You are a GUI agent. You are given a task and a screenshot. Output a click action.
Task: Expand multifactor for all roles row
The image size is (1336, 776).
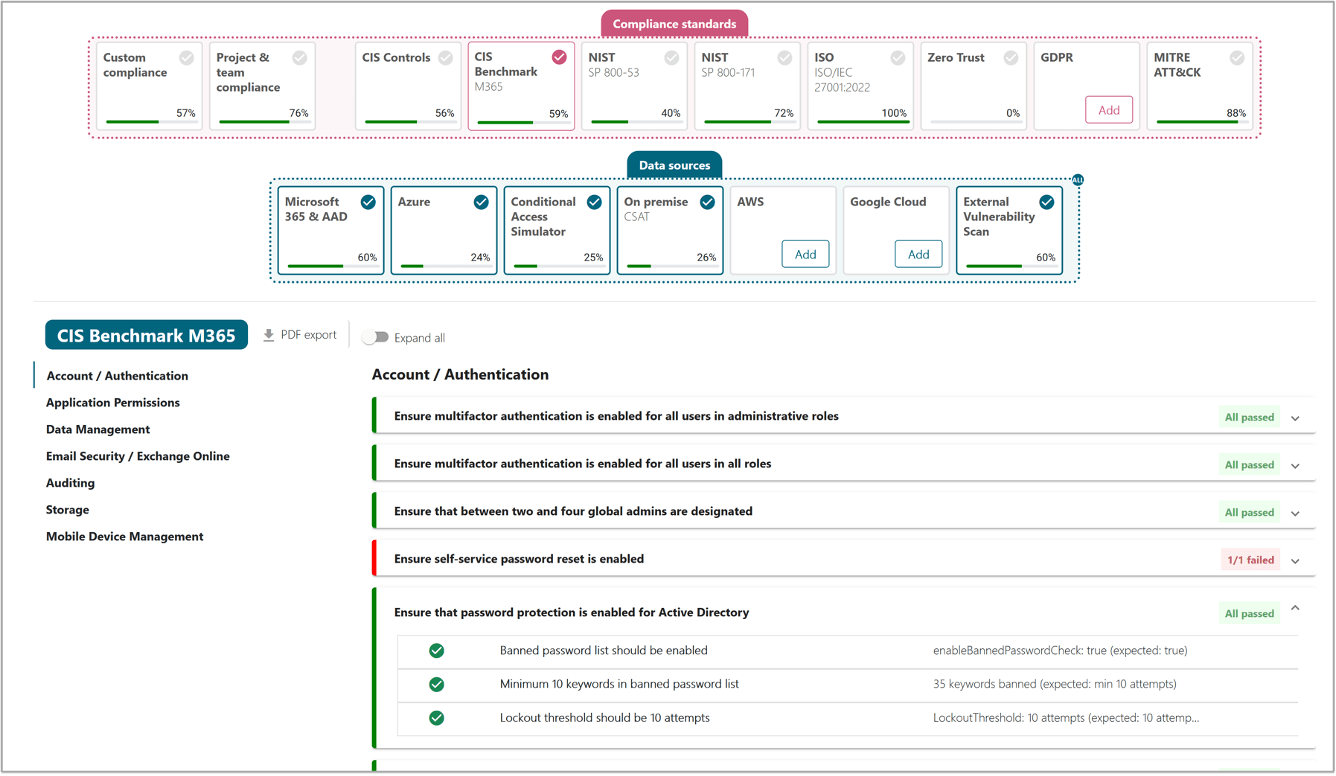point(1295,465)
